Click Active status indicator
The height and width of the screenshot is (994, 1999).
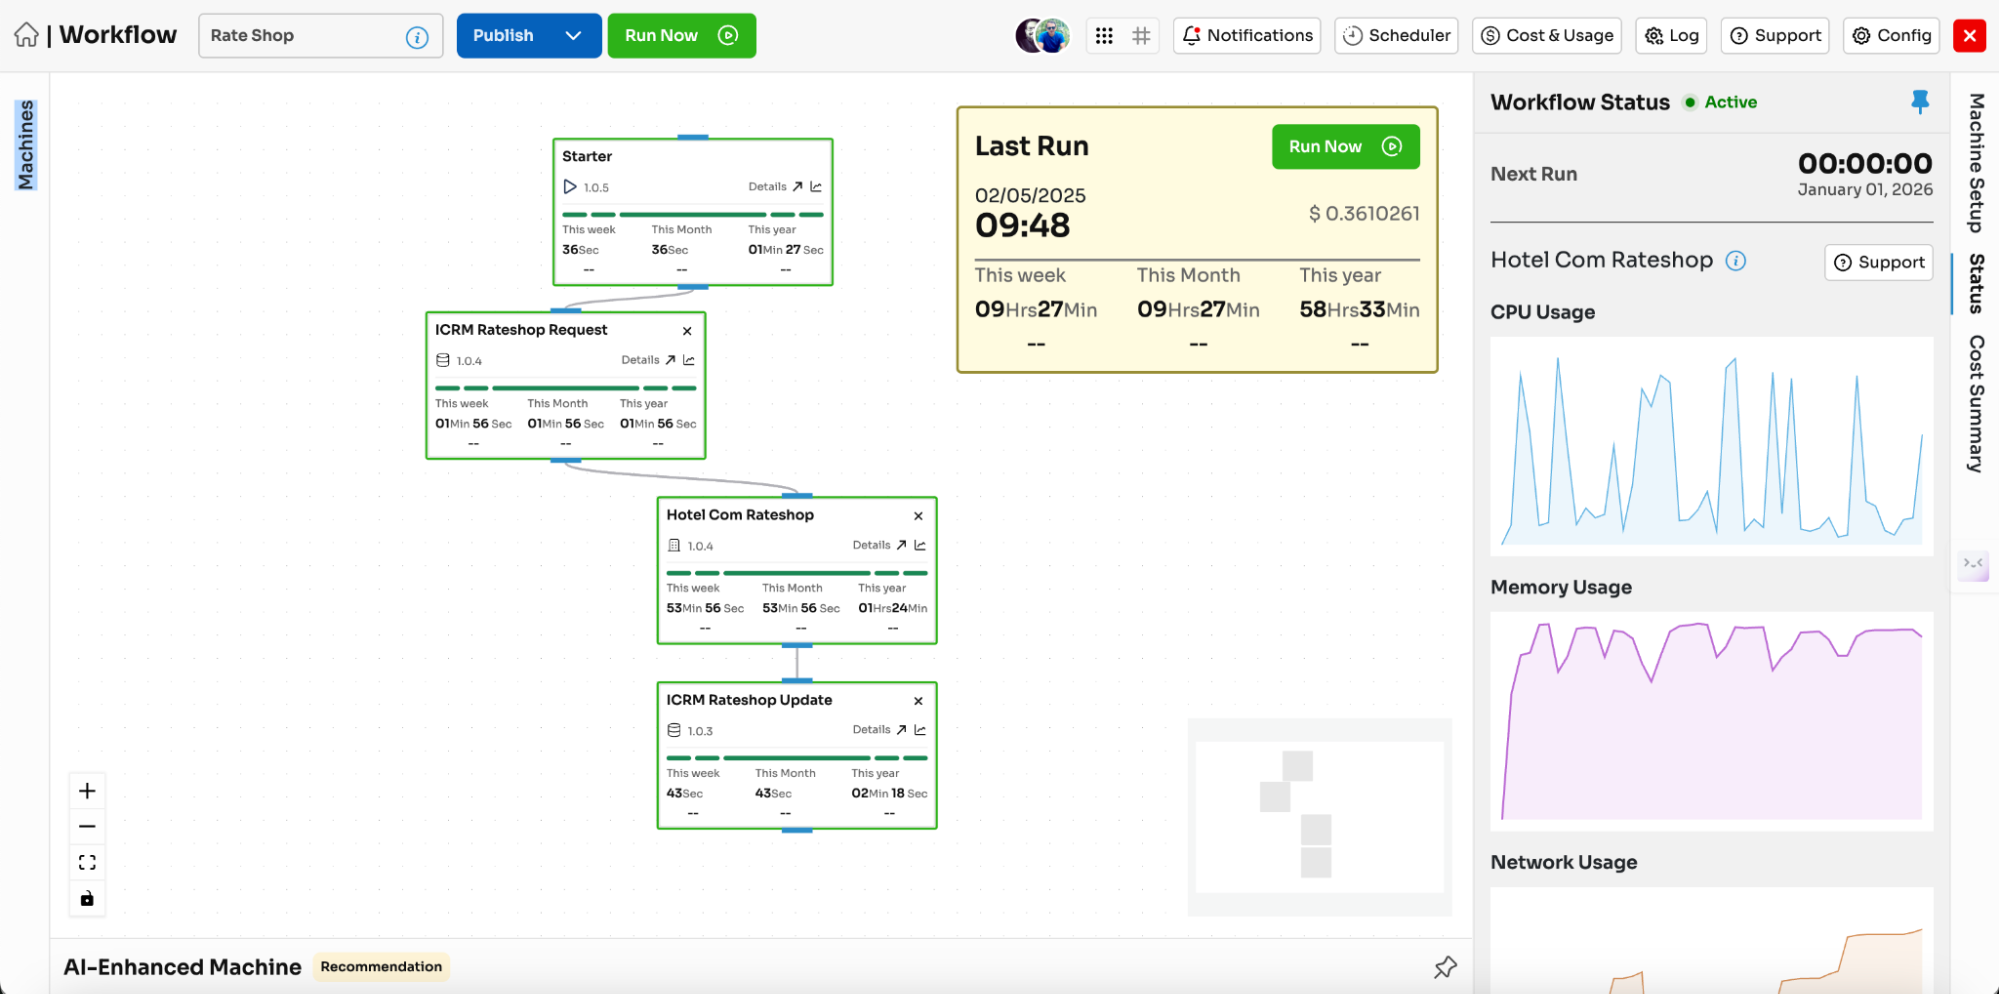[1721, 102]
